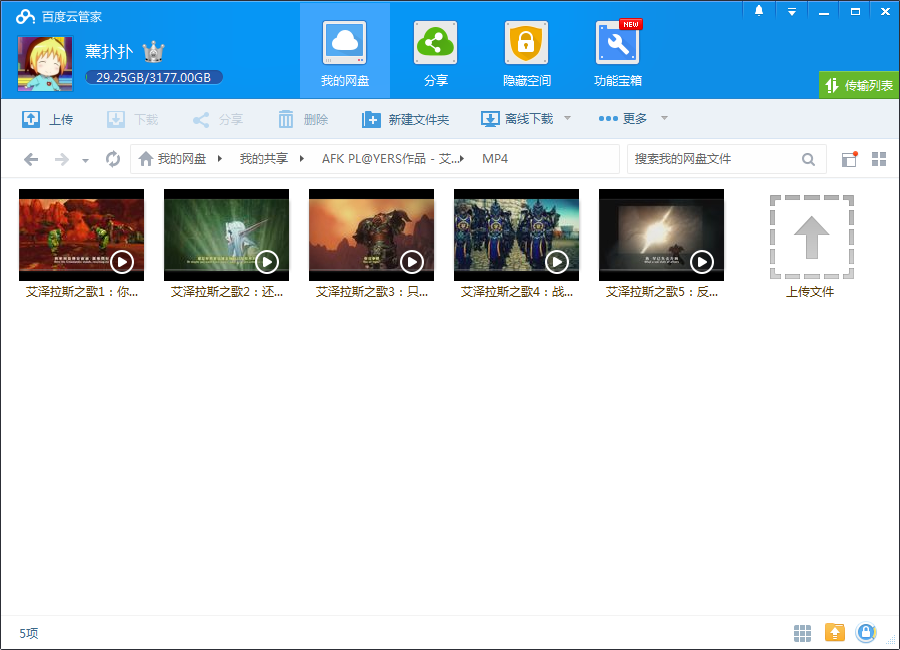The image size is (900, 650).
Task: Open the security lock icon at bottom right
Action: (866, 632)
